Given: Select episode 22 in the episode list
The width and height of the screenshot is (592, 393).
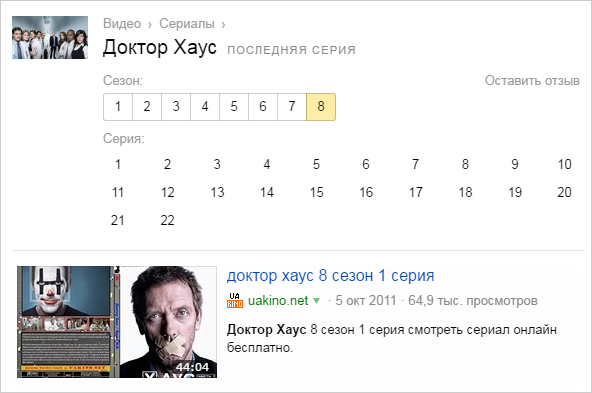Looking at the screenshot, I should [167, 220].
